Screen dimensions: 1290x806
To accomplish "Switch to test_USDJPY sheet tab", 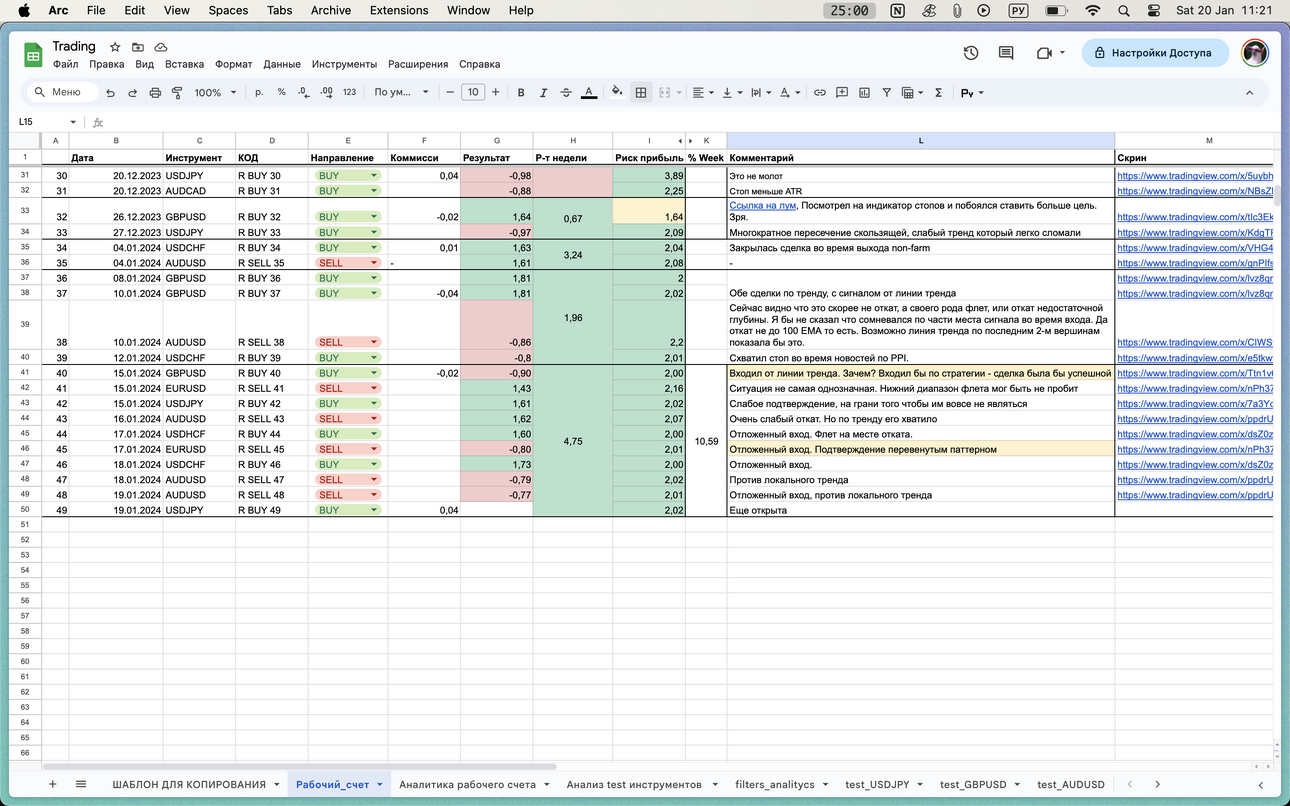I will [x=877, y=785].
